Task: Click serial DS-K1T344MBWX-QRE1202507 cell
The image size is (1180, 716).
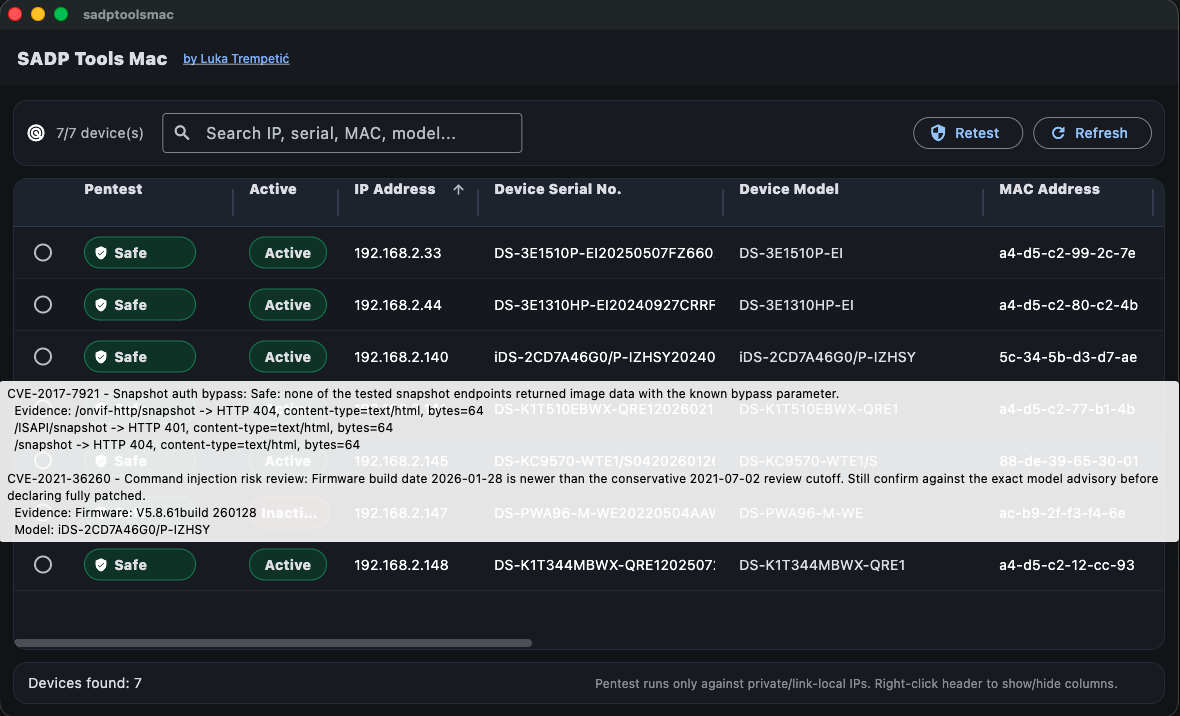Action: point(604,565)
